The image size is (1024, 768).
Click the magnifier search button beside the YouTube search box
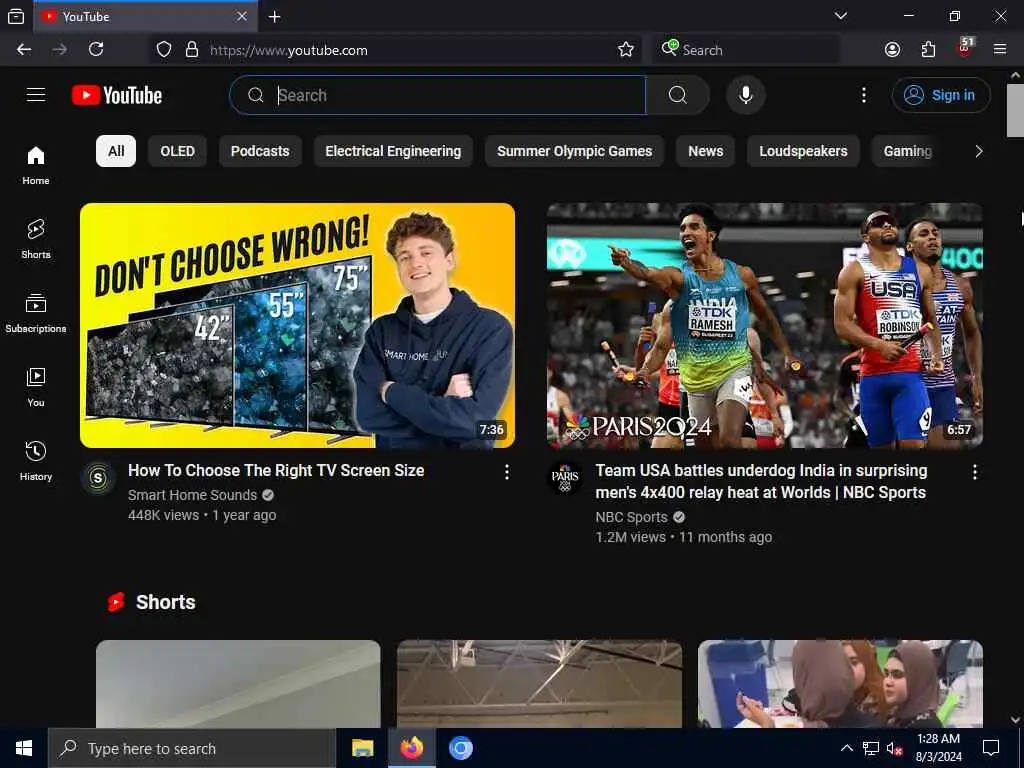coord(678,95)
